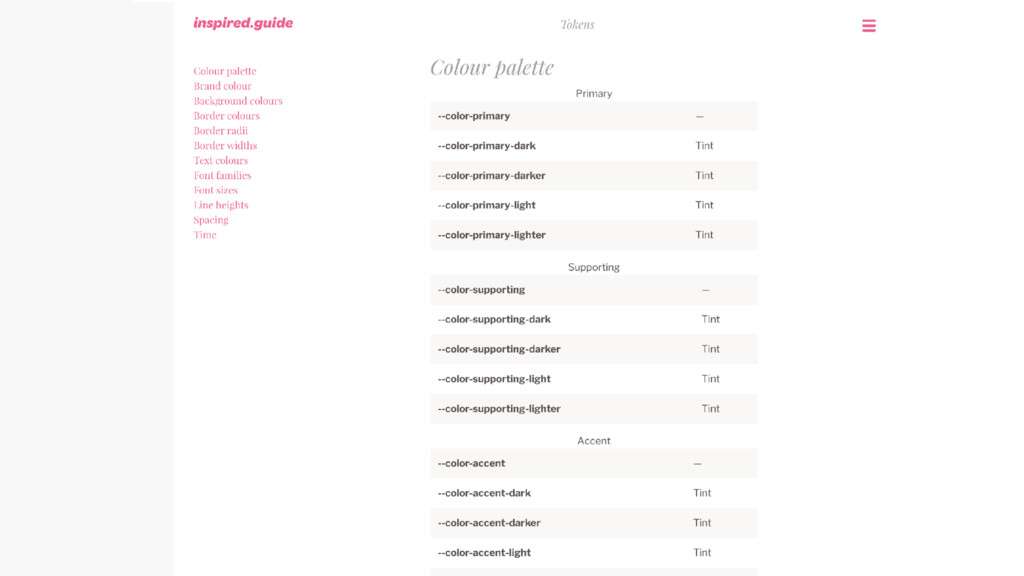Open Line heights sidebar link

point(221,205)
